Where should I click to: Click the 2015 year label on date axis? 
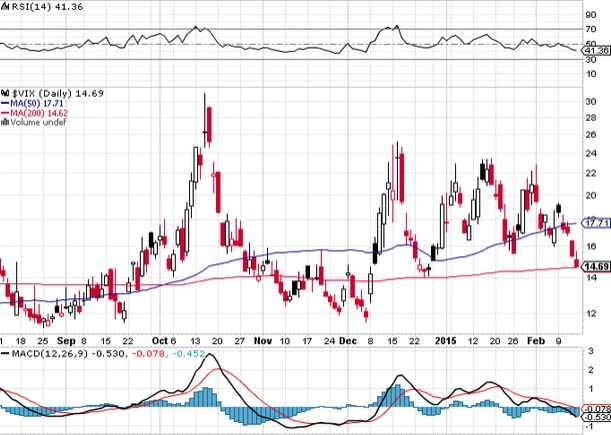point(445,341)
